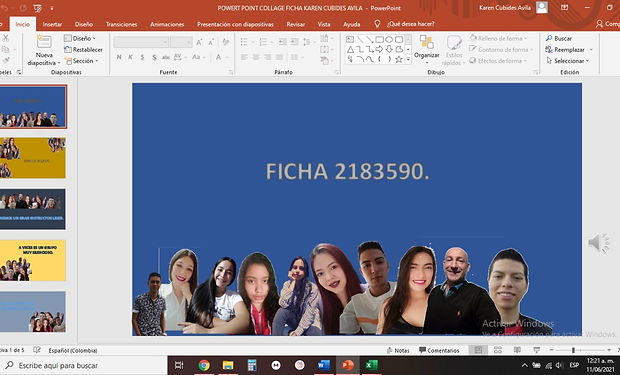Screen dimensions: 620x375
Task: Select the rectangle shape in gallery
Action: coord(380,39)
